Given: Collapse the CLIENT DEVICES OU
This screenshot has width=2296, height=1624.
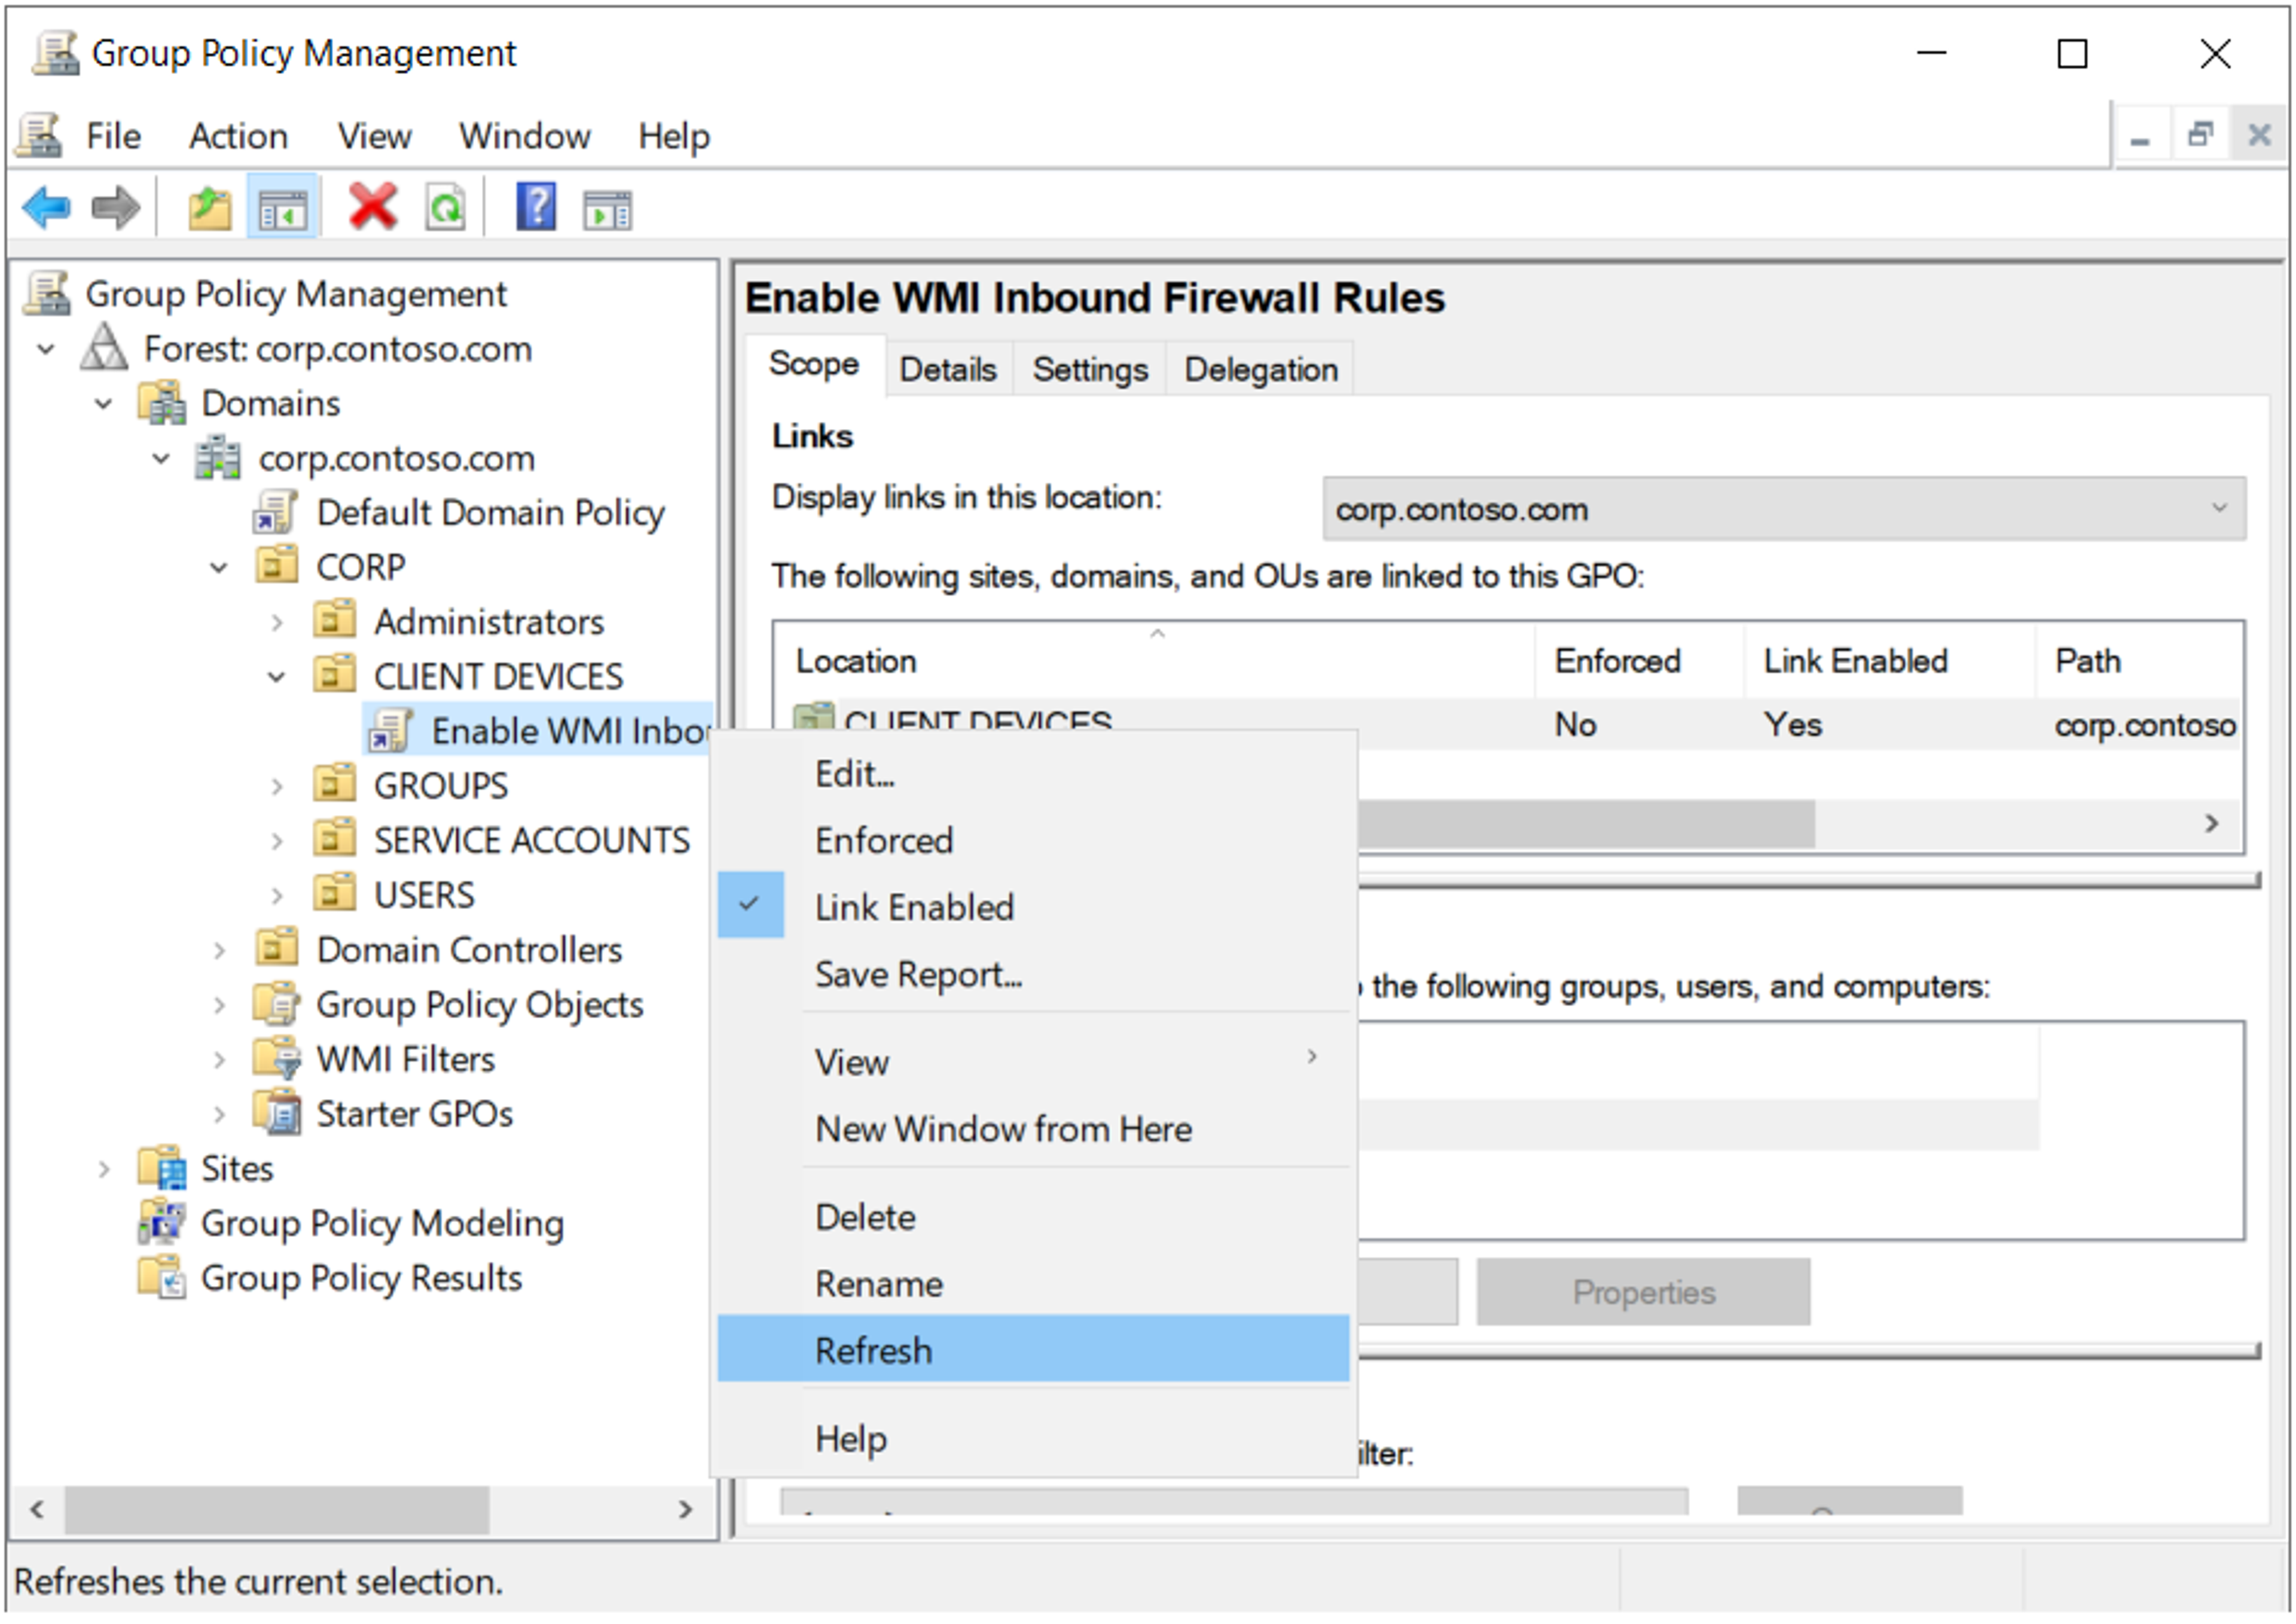Looking at the screenshot, I should click(x=277, y=677).
